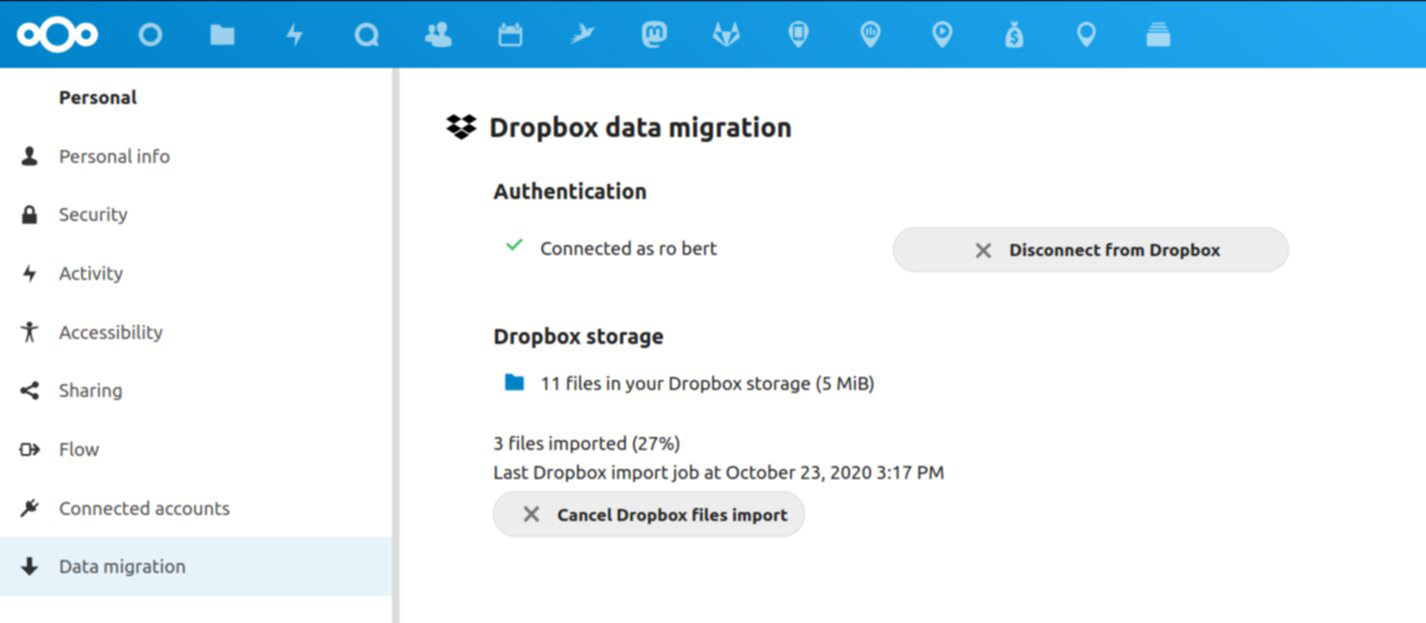Click '3 files imported (27%)' text
The height and width of the screenshot is (623, 1426).
587,443
